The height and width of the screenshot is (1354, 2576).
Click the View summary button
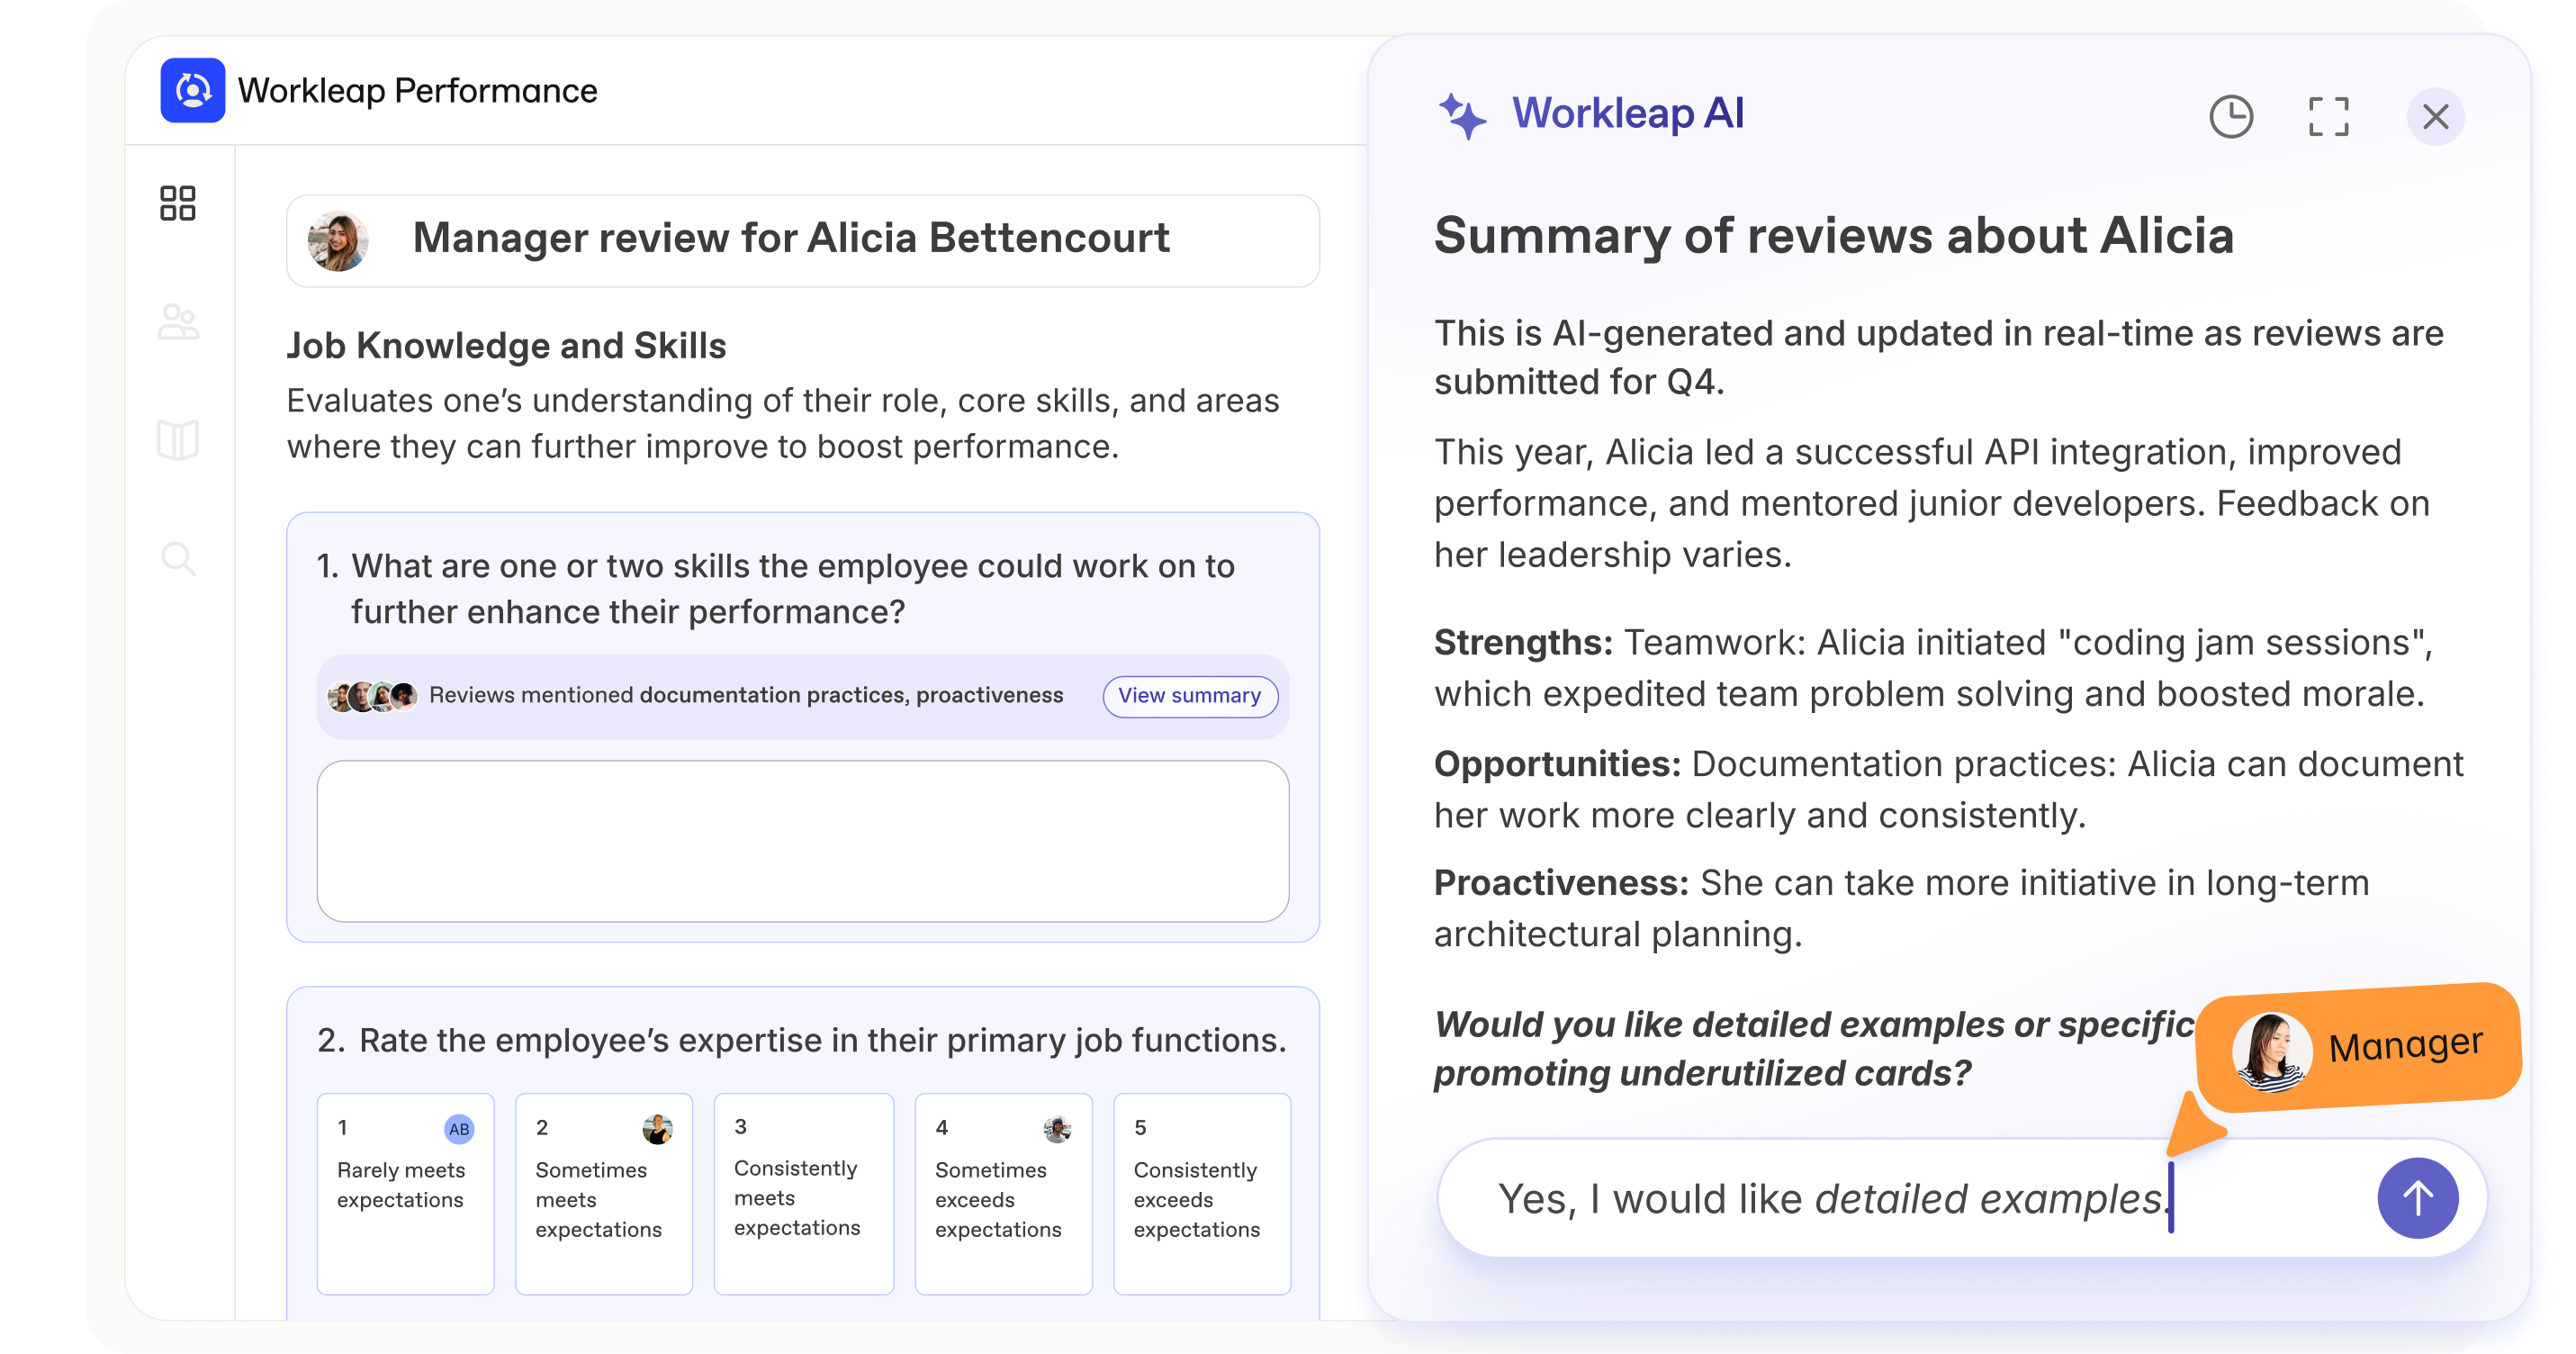pos(1189,696)
